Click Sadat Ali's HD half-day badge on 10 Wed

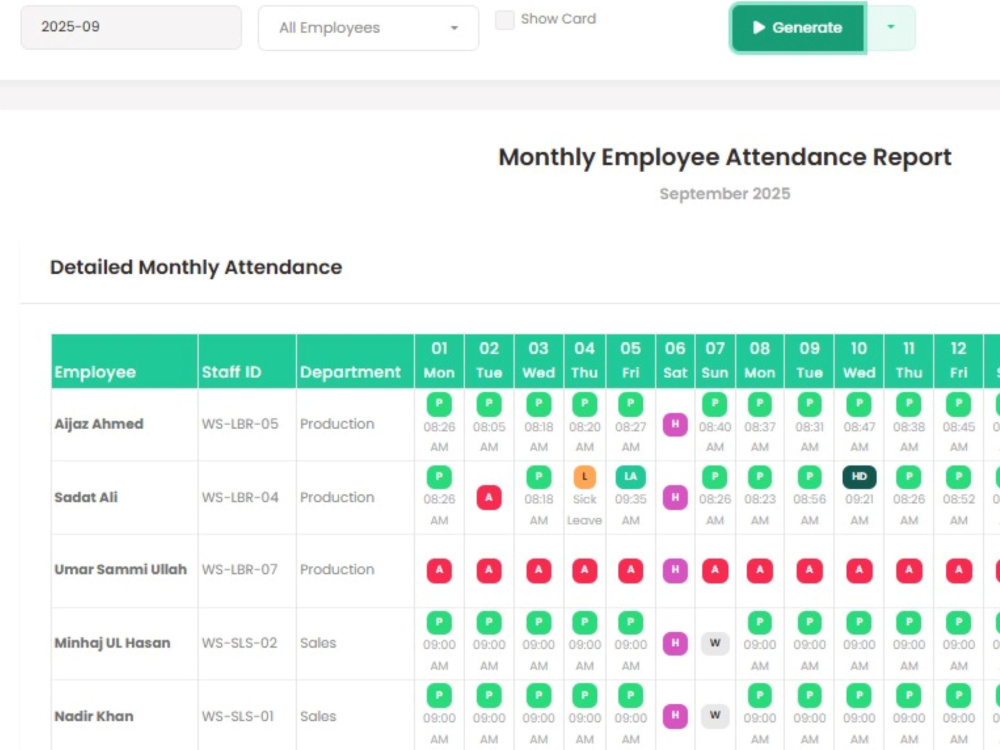tap(859, 476)
